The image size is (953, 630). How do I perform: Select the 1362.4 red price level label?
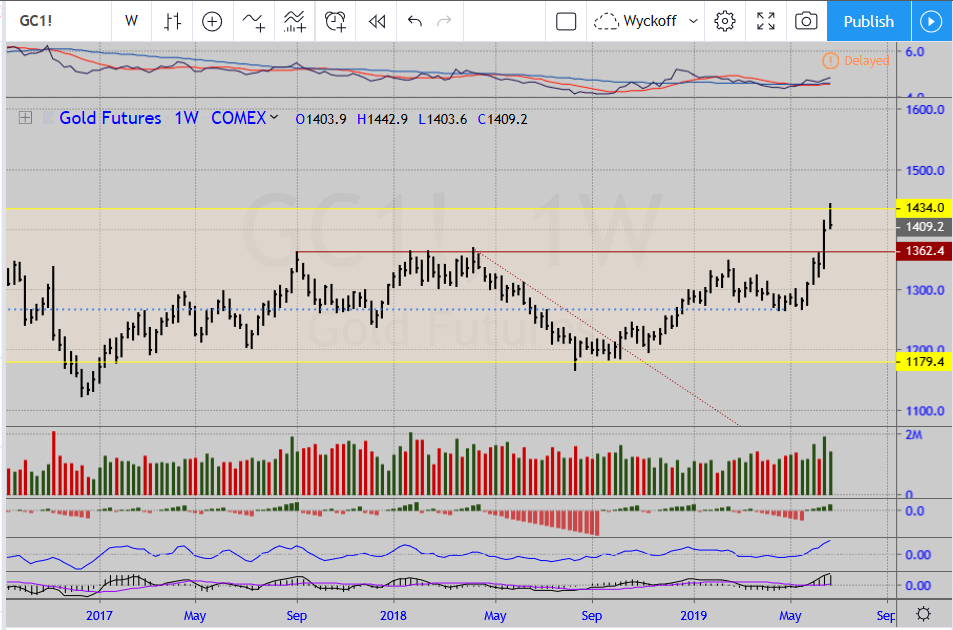tap(925, 251)
